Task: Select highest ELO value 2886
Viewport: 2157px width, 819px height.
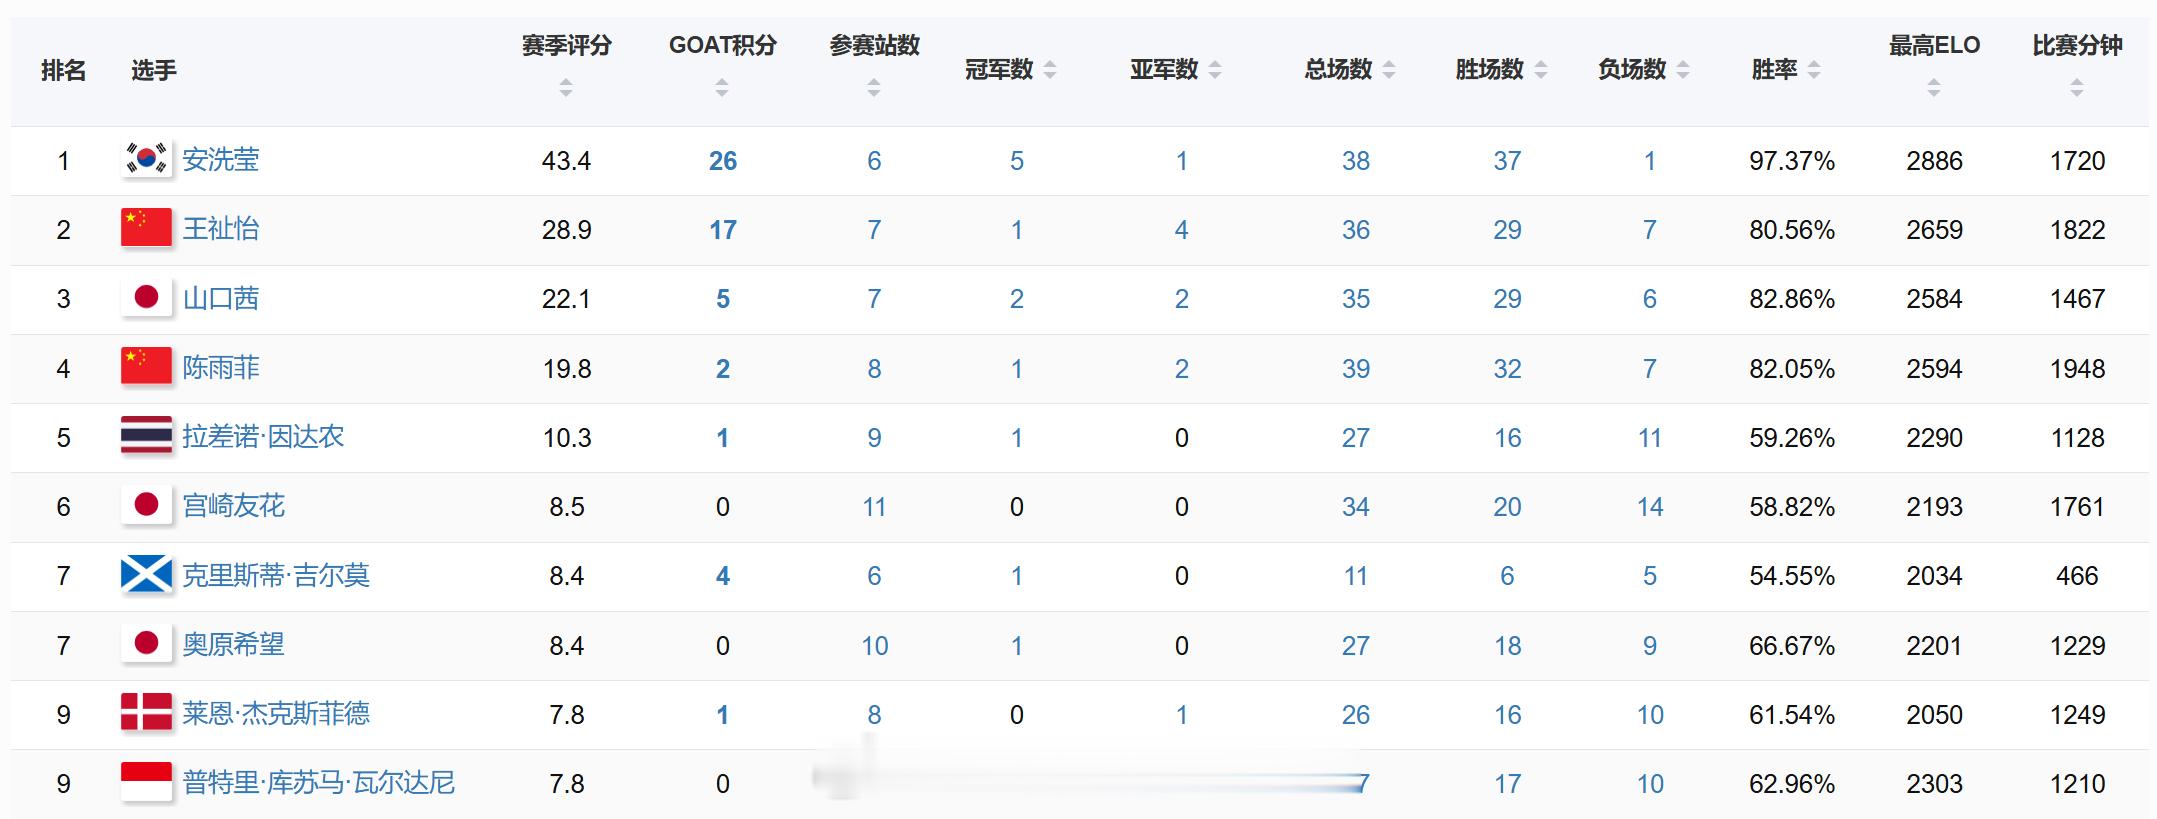Action: [1934, 161]
